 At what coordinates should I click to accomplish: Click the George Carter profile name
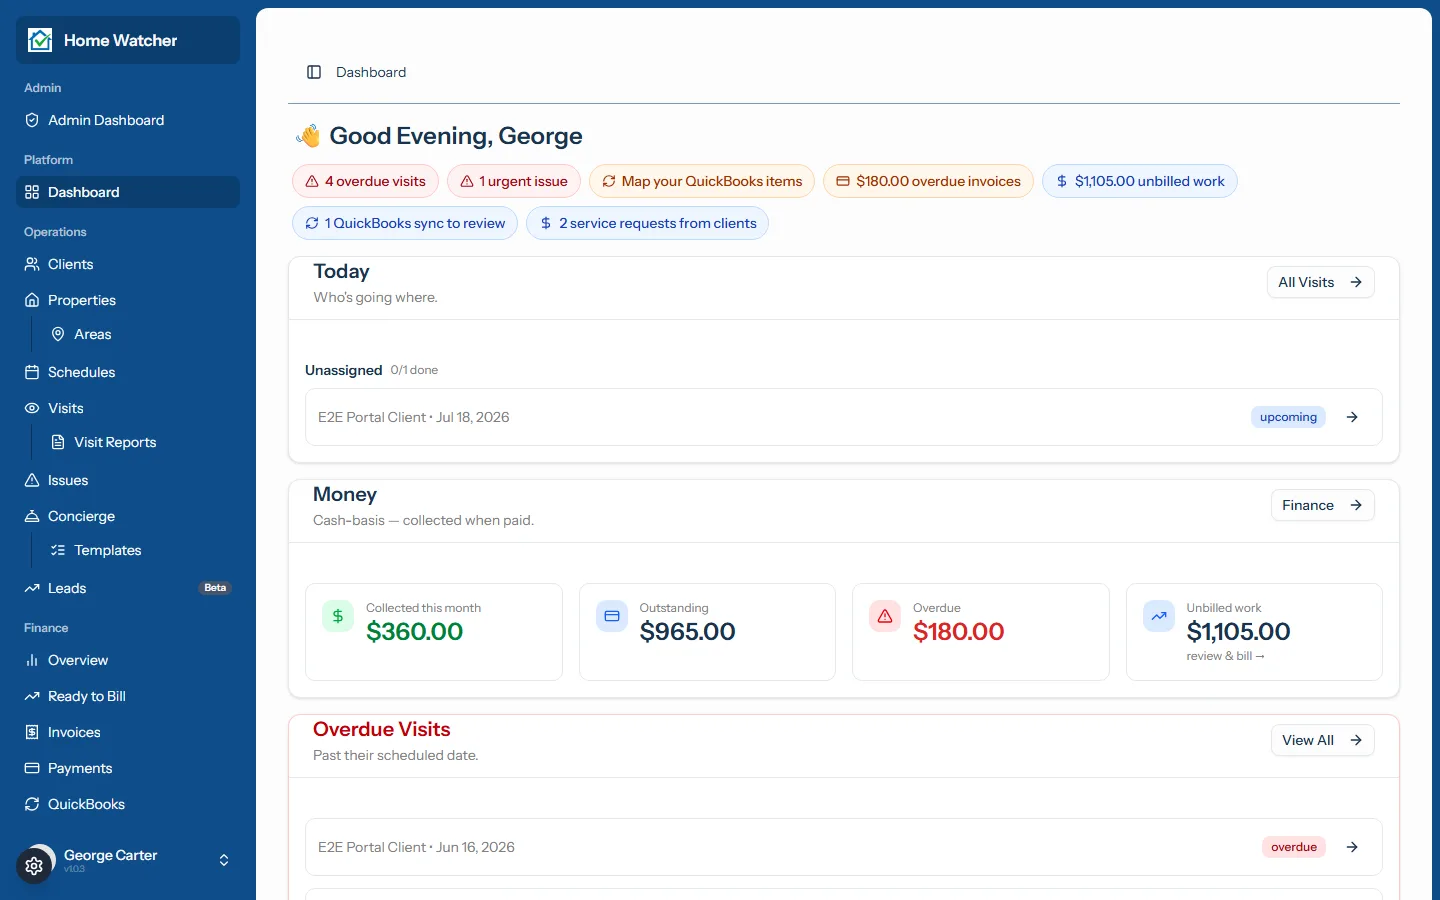point(111,855)
